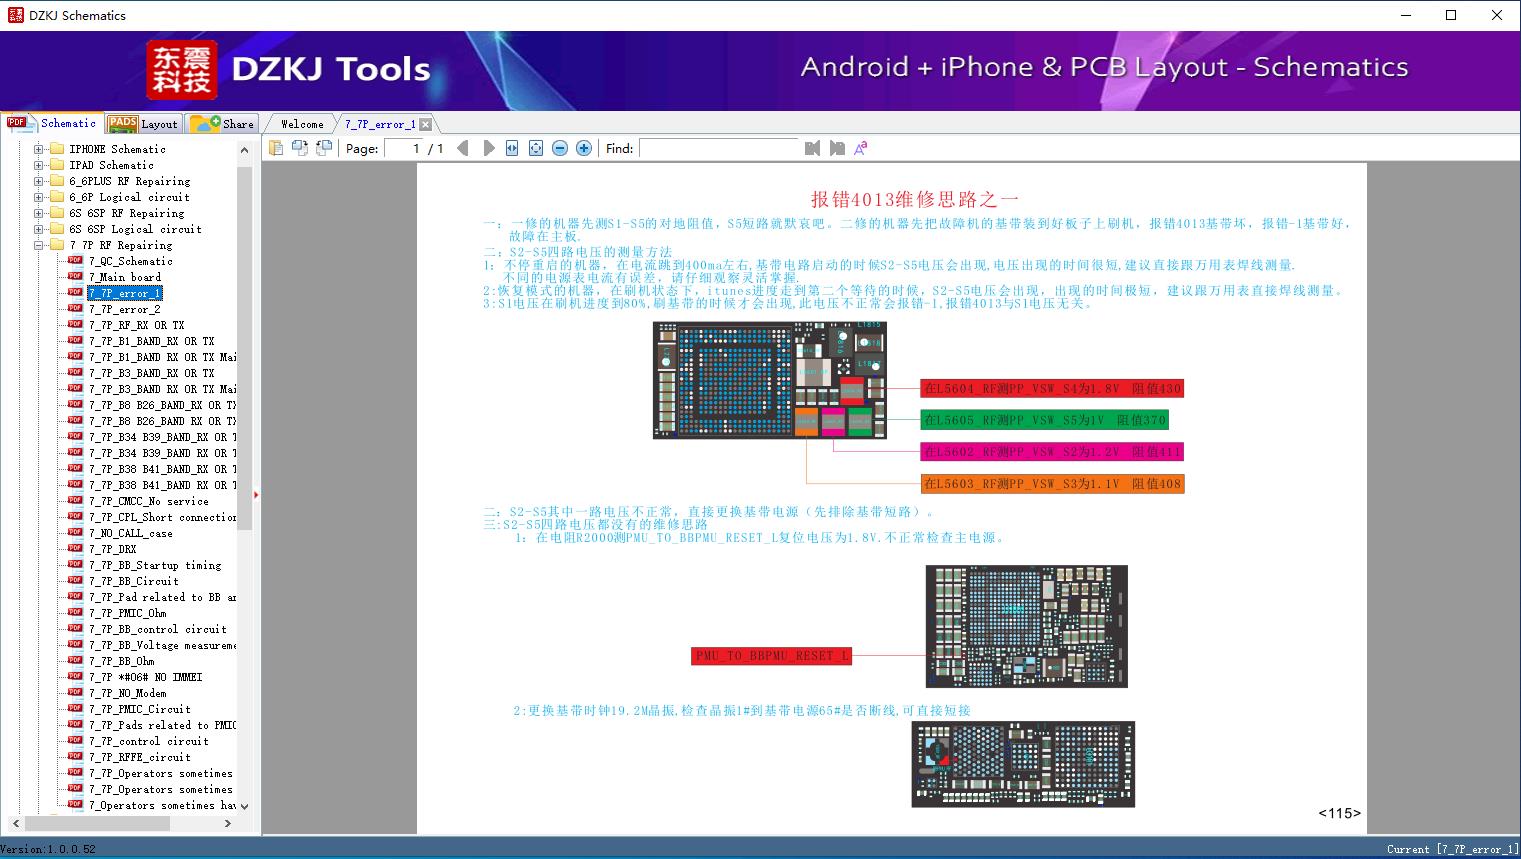This screenshot has width=1521, height=859.
Task: Select 7_7P_PMIC_Circuit item
Action: click(139, 709)
